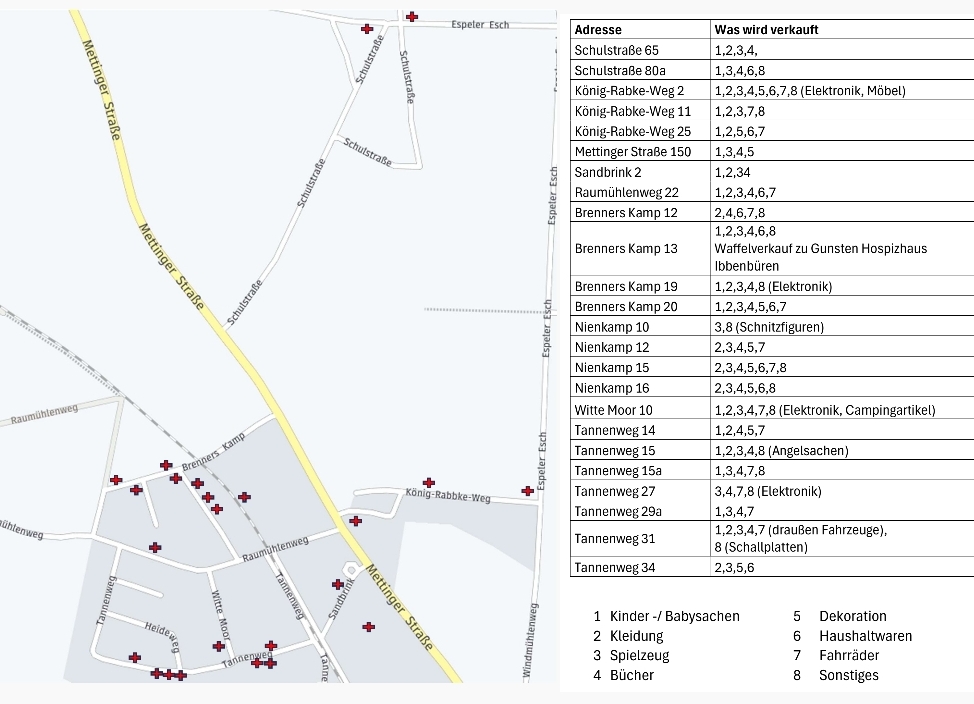The width and height of the screenshot is (974, 704).
Task: Click the Heideweg street label on map
Action: click(x=163, y=636)
